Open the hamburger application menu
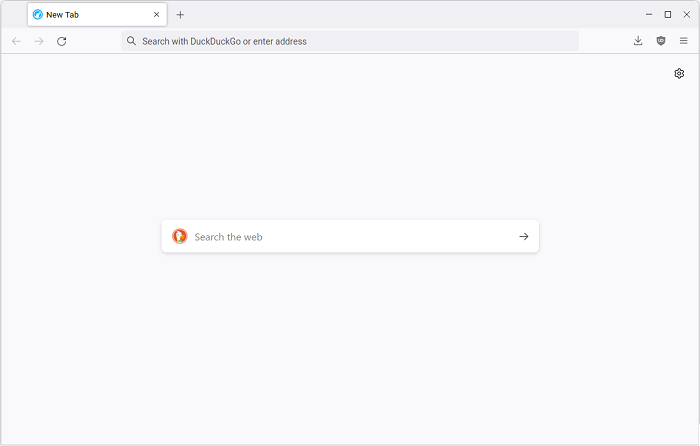The width and height of the screenshot is (700, 446). click(683, 41)
